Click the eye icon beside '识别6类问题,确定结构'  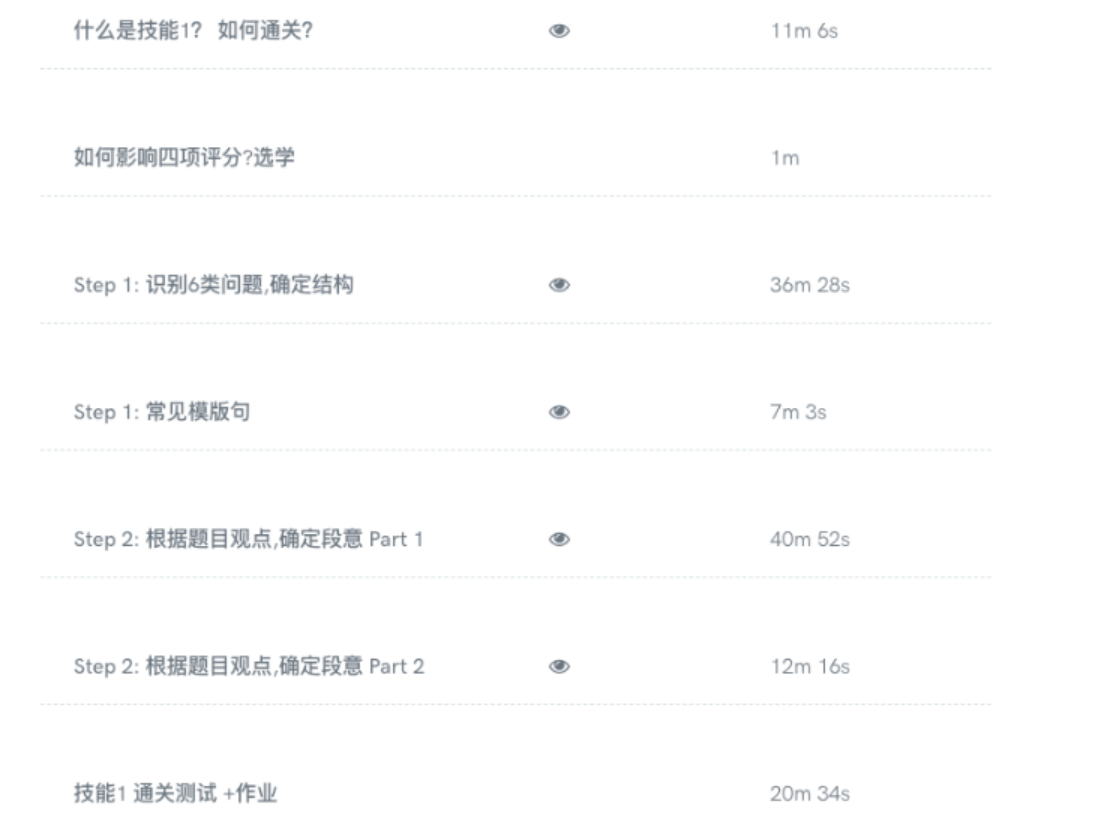[x=559, y=285]
